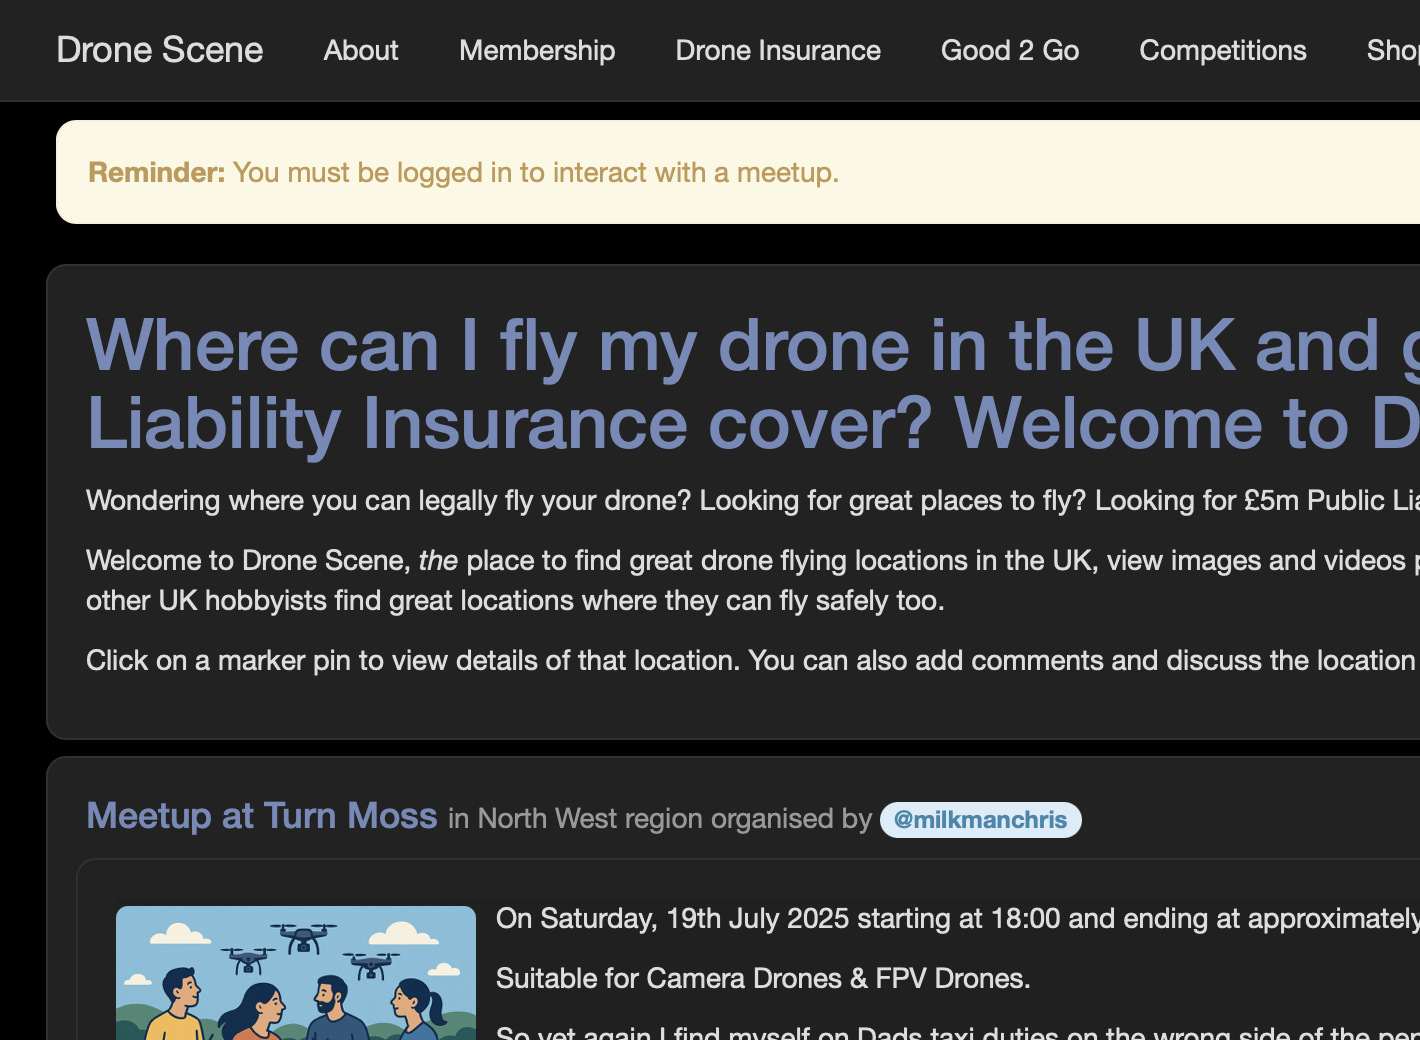Screen dimensions: 1420x1040
Task: Open Drone Insurance in the navbar
Action: click(x=778, y=50)
